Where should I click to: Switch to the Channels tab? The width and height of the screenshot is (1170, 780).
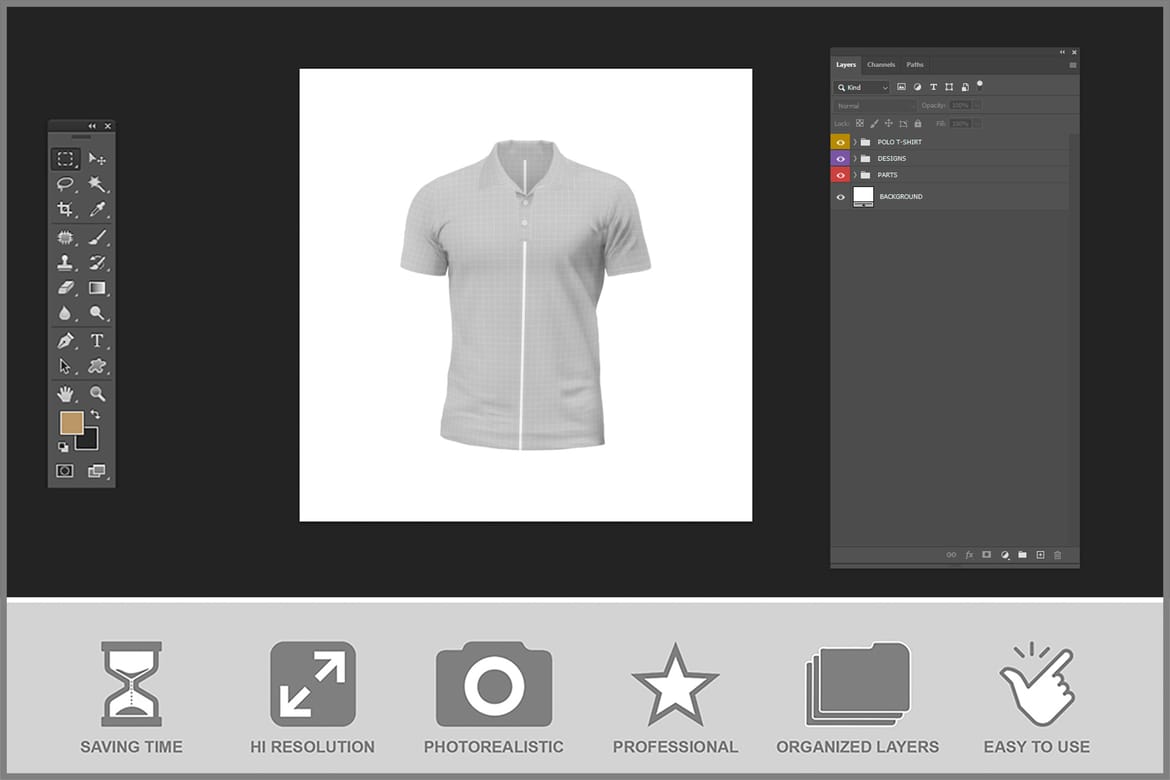(x=880, y=65)
